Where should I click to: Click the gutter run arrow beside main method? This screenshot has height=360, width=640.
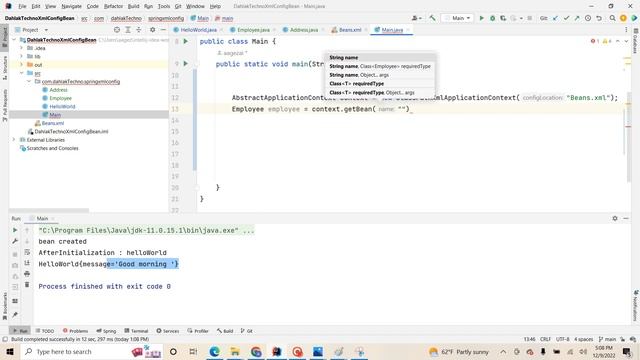(x=185, y=64)
